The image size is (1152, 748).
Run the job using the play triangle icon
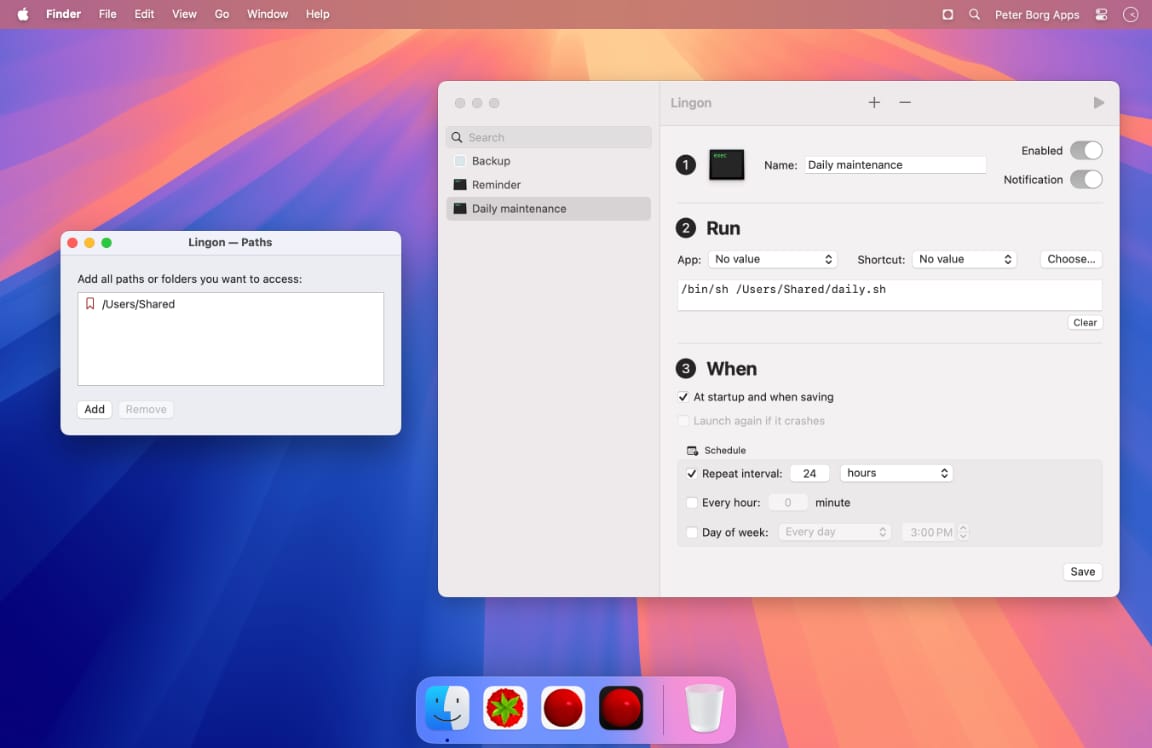click(1098, 102)
